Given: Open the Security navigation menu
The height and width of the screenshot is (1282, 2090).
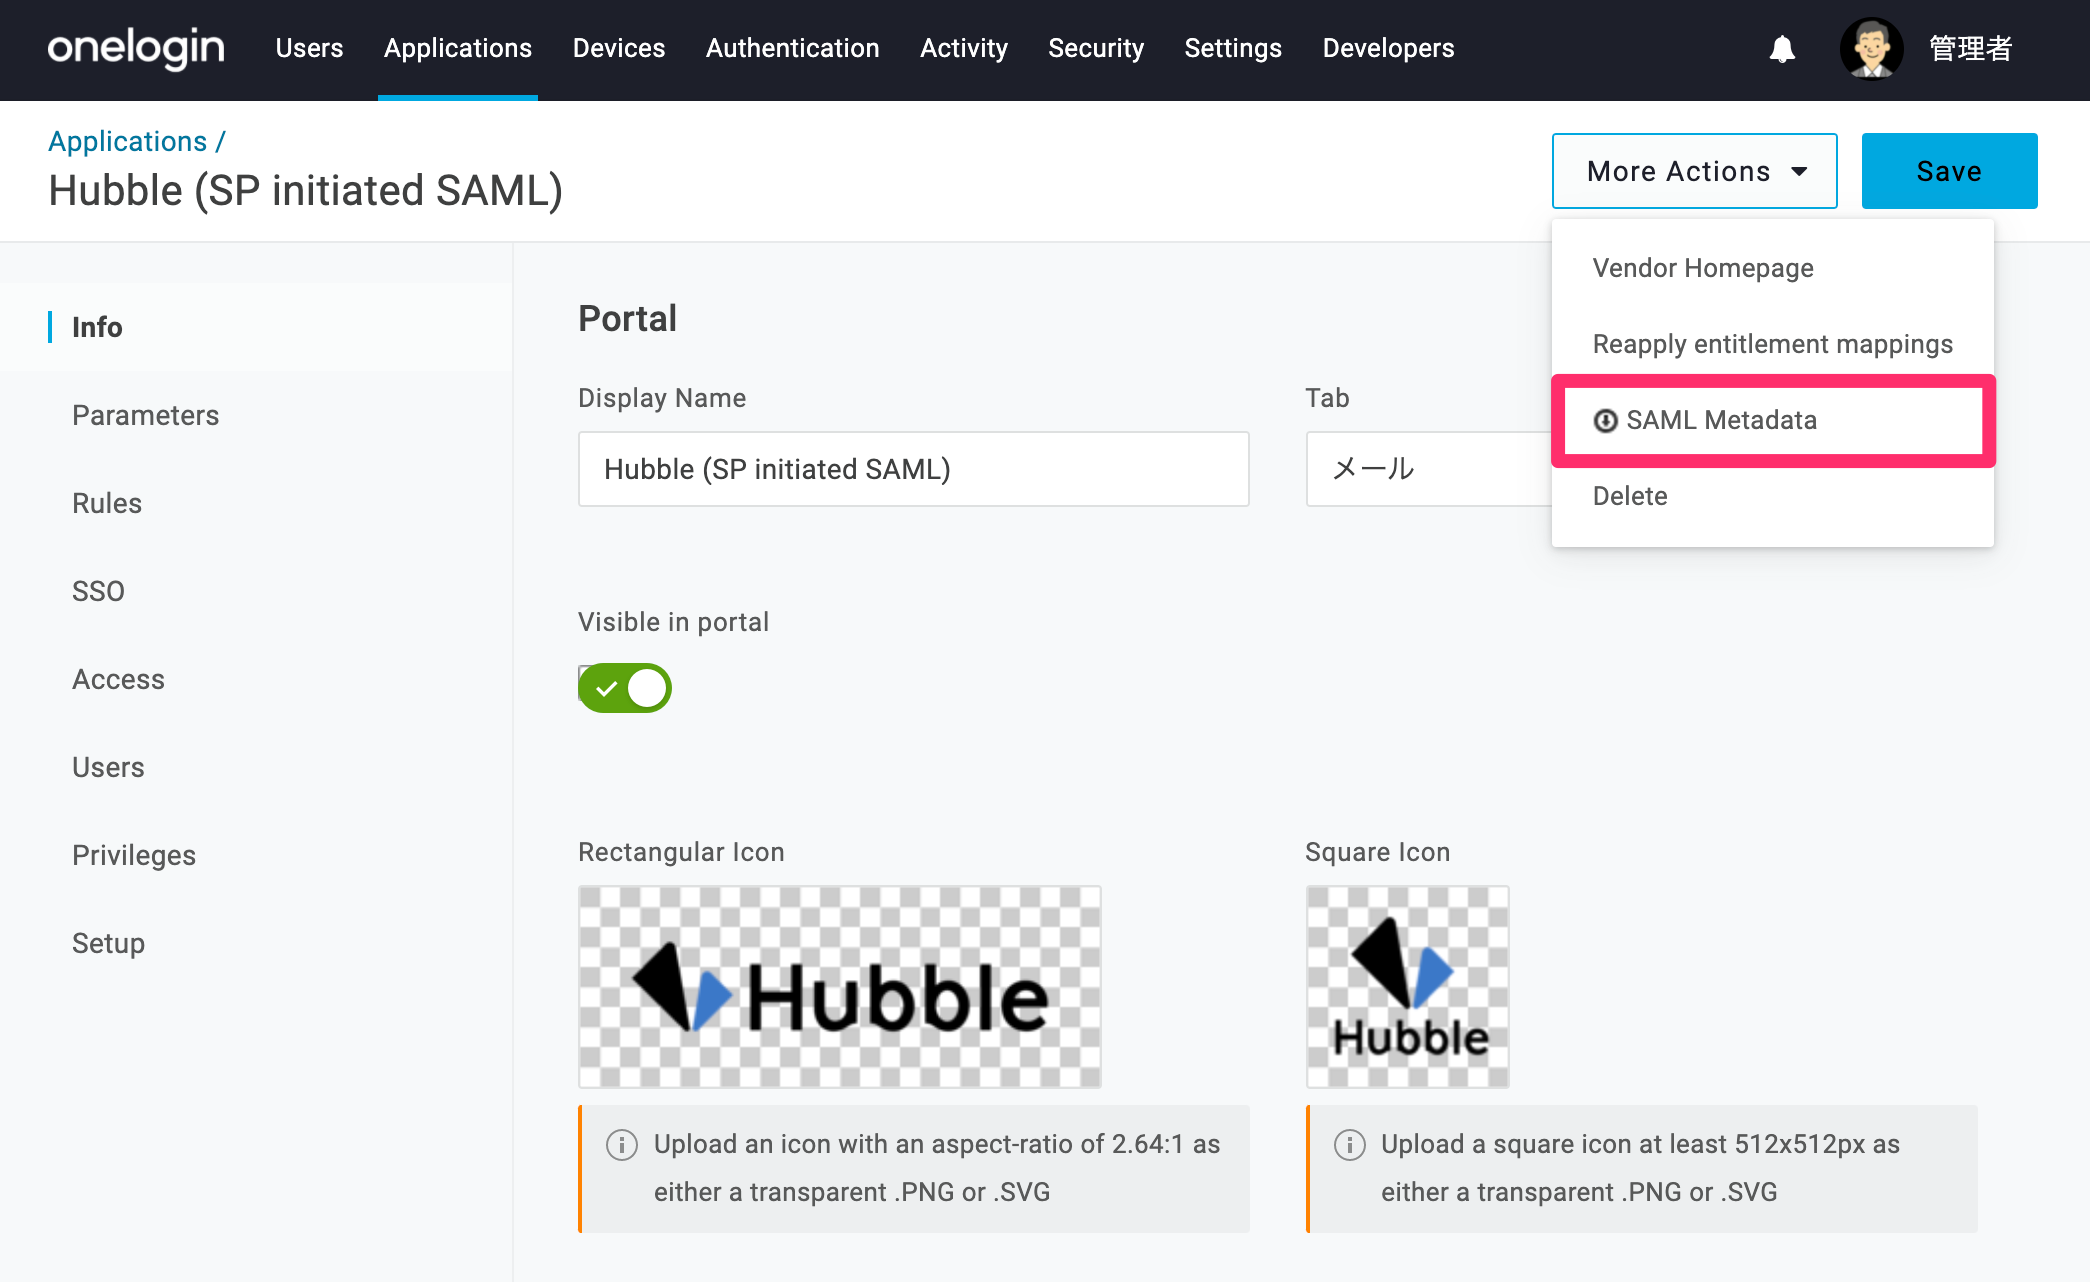Looking at the screenshot, I should tap(1096, 48).
